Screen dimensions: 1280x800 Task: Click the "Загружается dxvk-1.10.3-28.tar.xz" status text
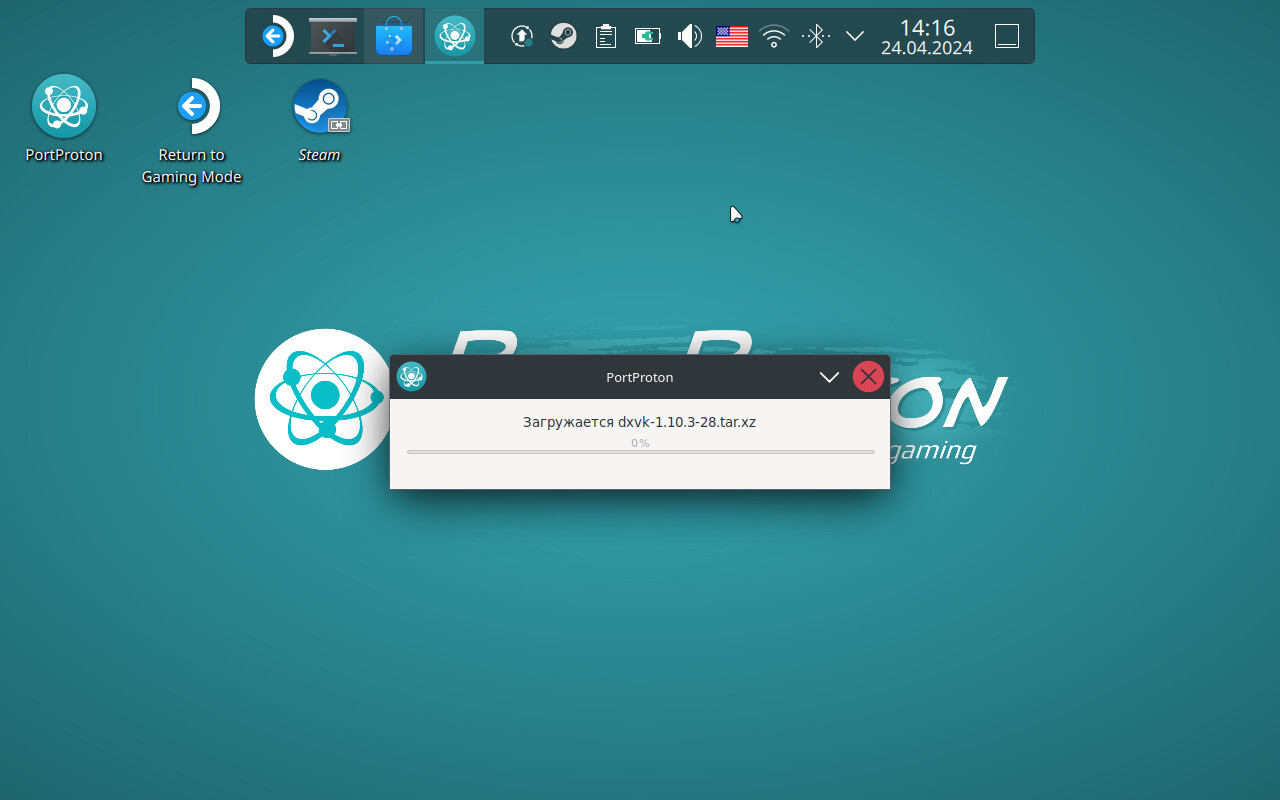pyautogui.click(x=640, y=422)
